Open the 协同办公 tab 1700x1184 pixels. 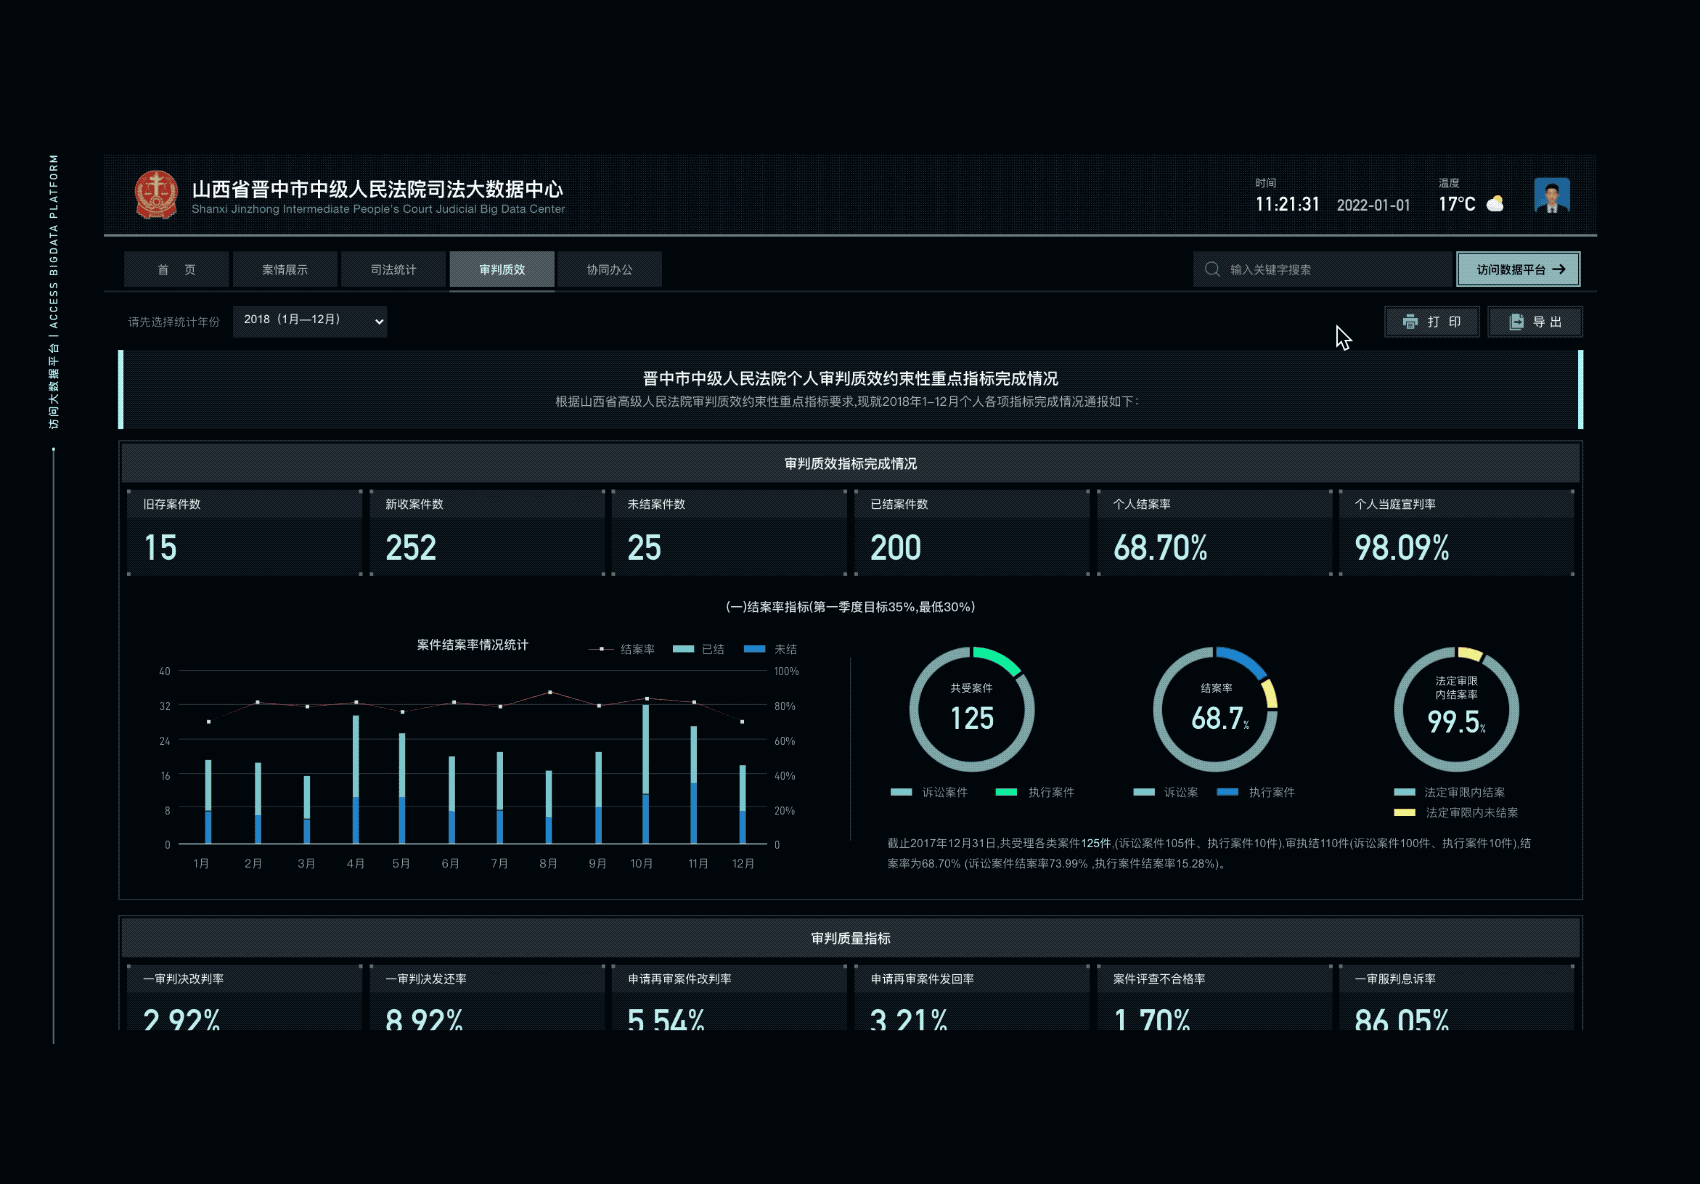click(x=610, y=270)
